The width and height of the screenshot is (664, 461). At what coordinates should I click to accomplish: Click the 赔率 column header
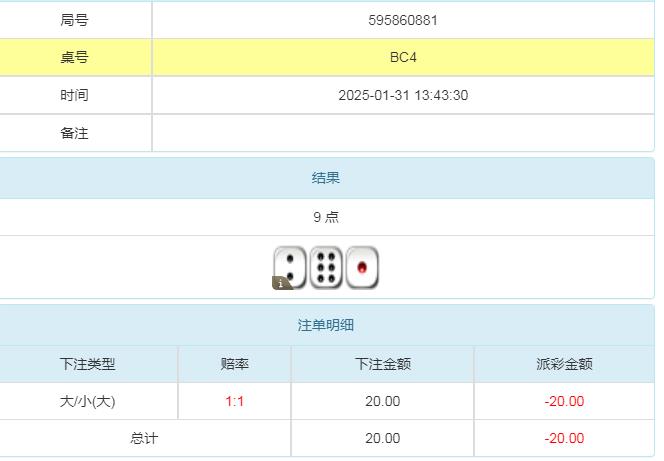(235, 364)
